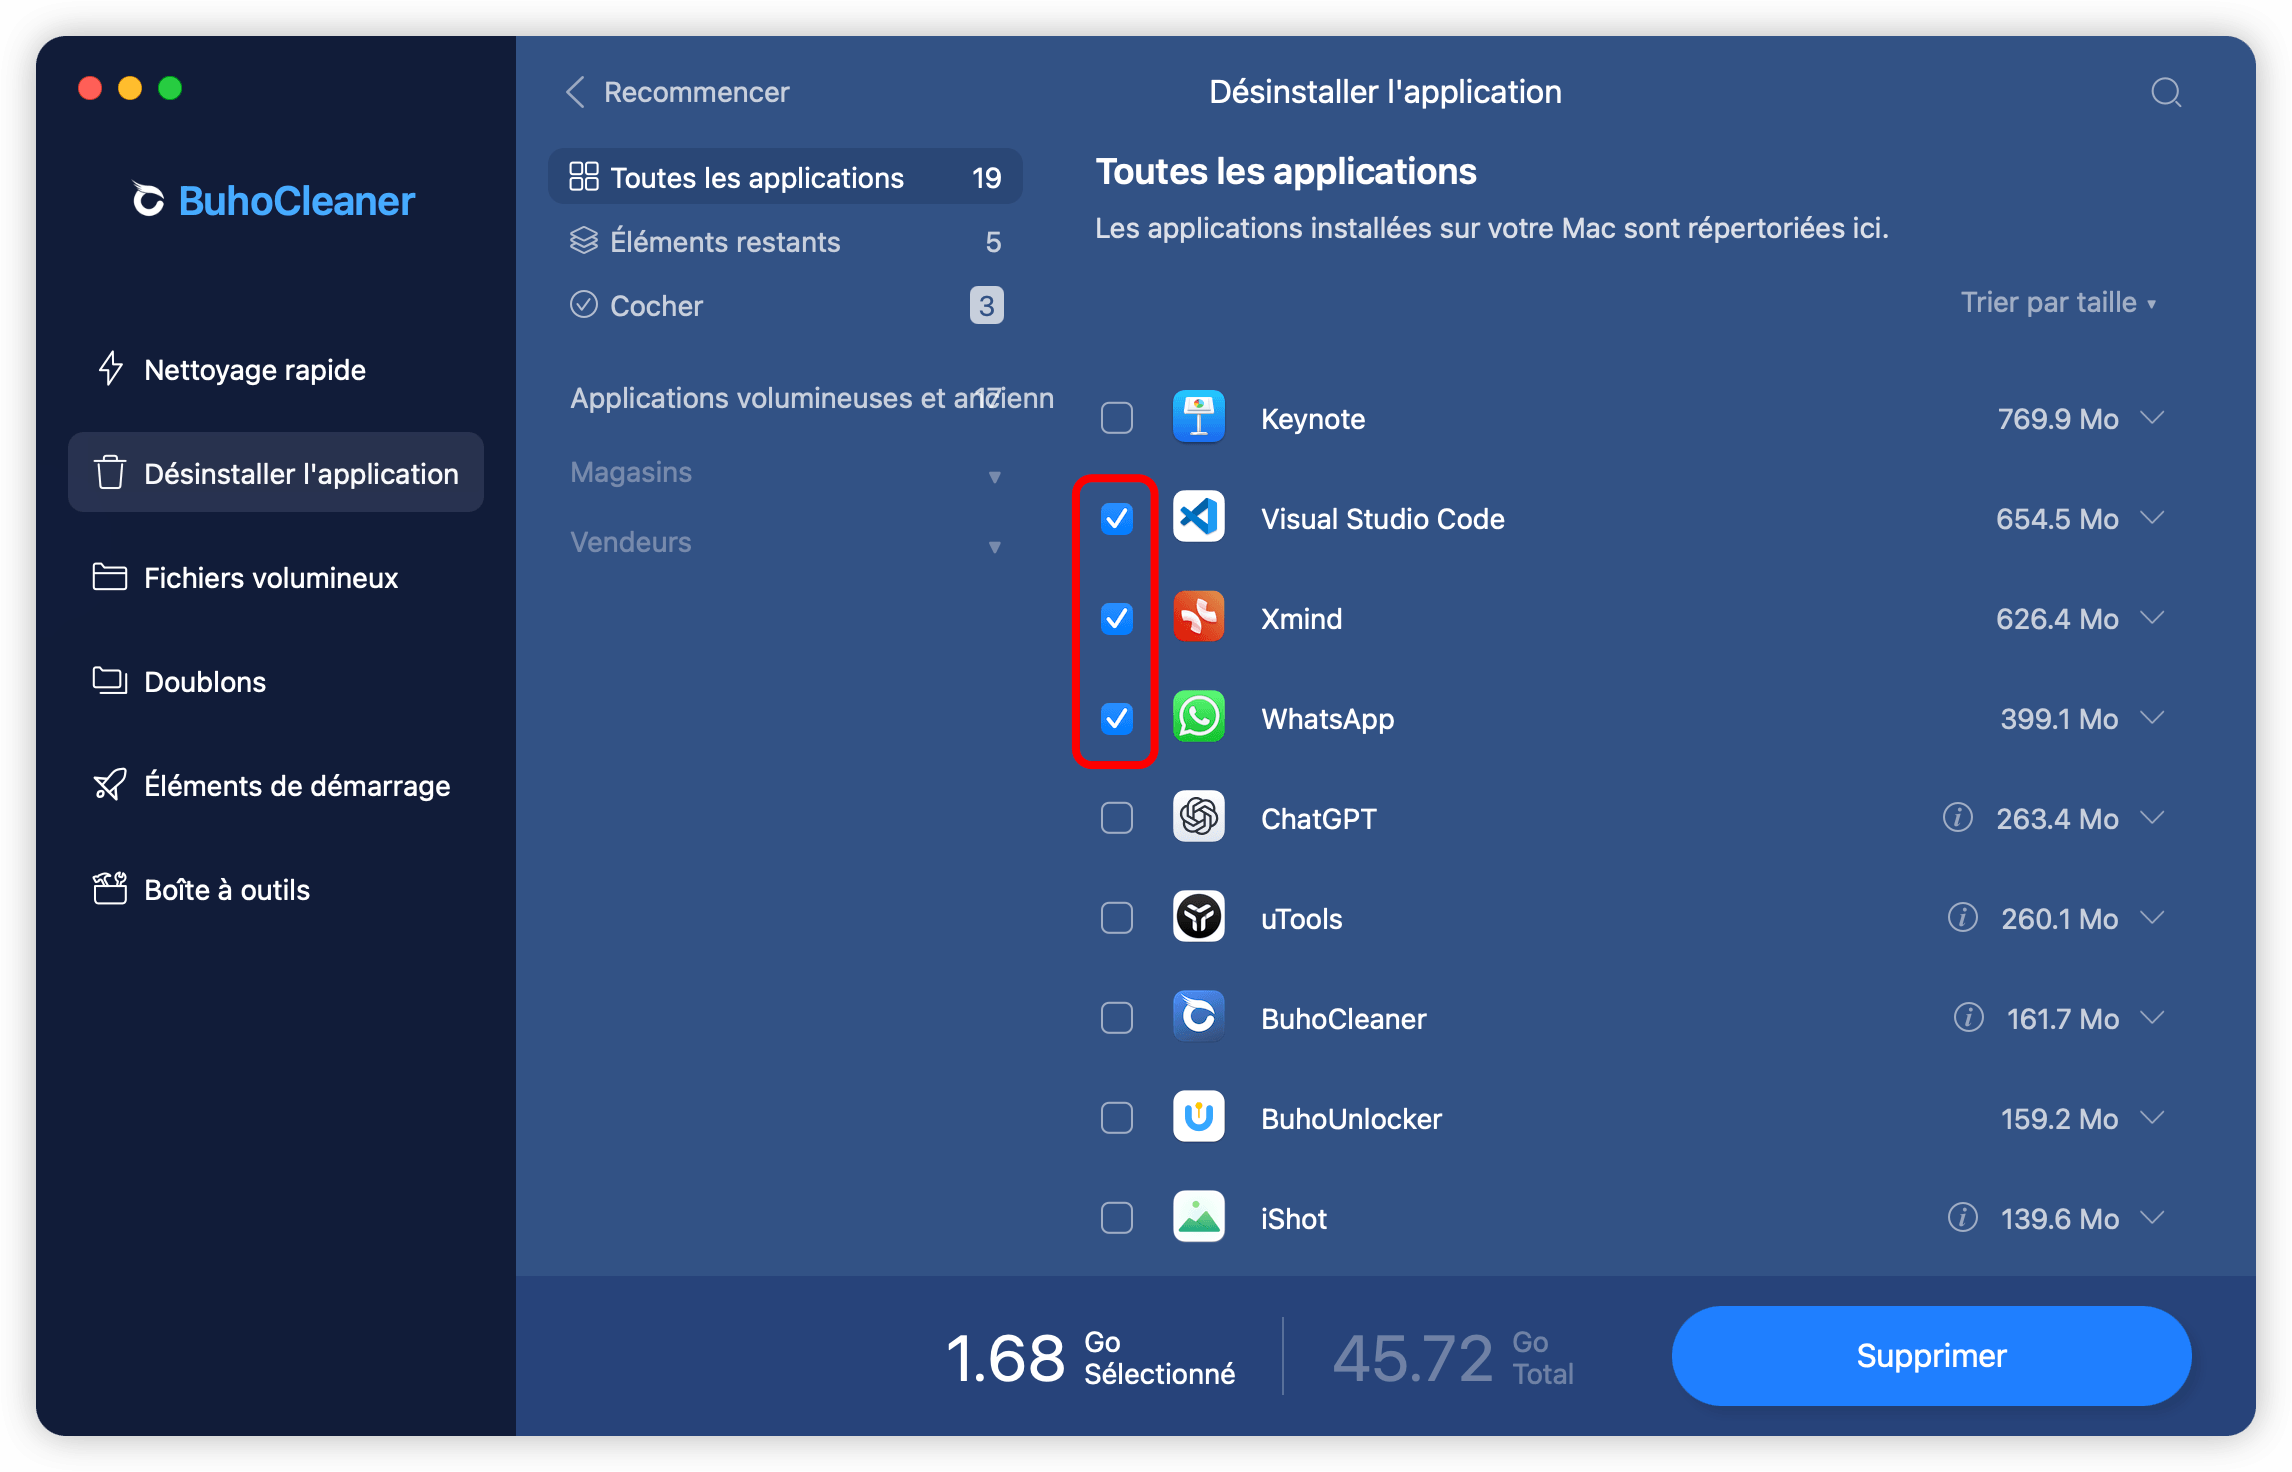This screenshot has width=2292, height=1472.
Task: Expand ChatGPT details chevron
Action: (2152, 818)
